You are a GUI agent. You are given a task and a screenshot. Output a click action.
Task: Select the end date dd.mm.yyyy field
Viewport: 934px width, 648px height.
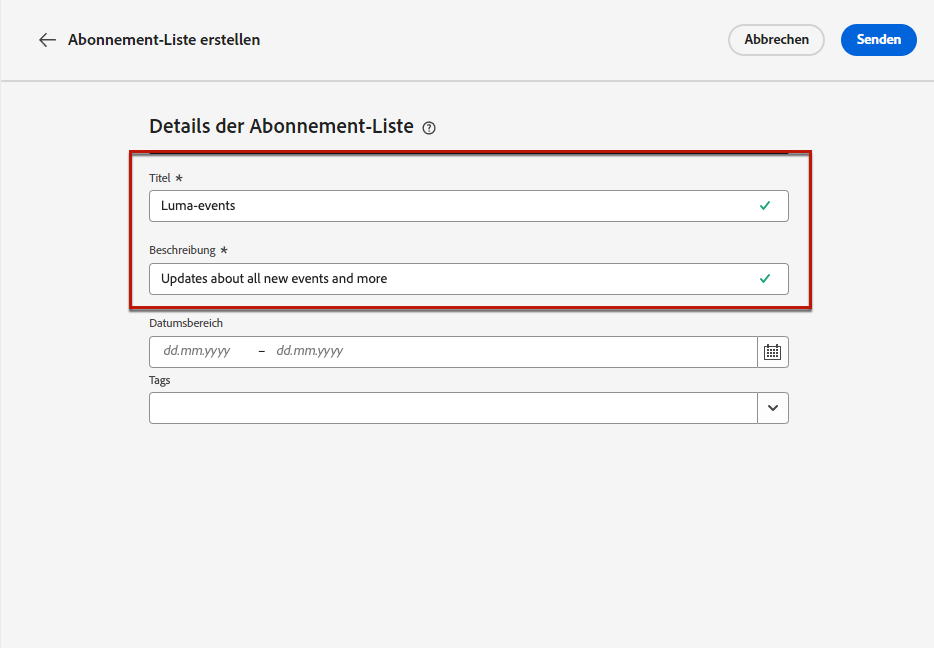click(310, 351)
